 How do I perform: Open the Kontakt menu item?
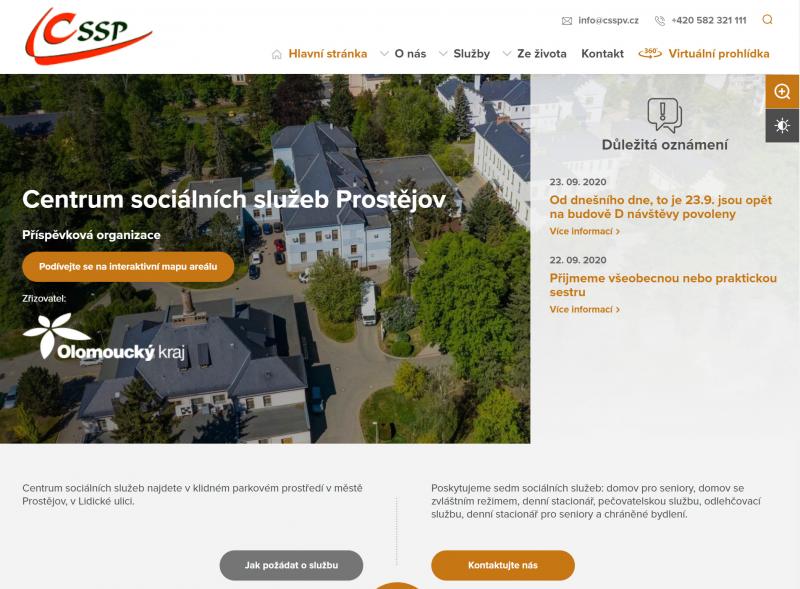[x=603, y=54]
